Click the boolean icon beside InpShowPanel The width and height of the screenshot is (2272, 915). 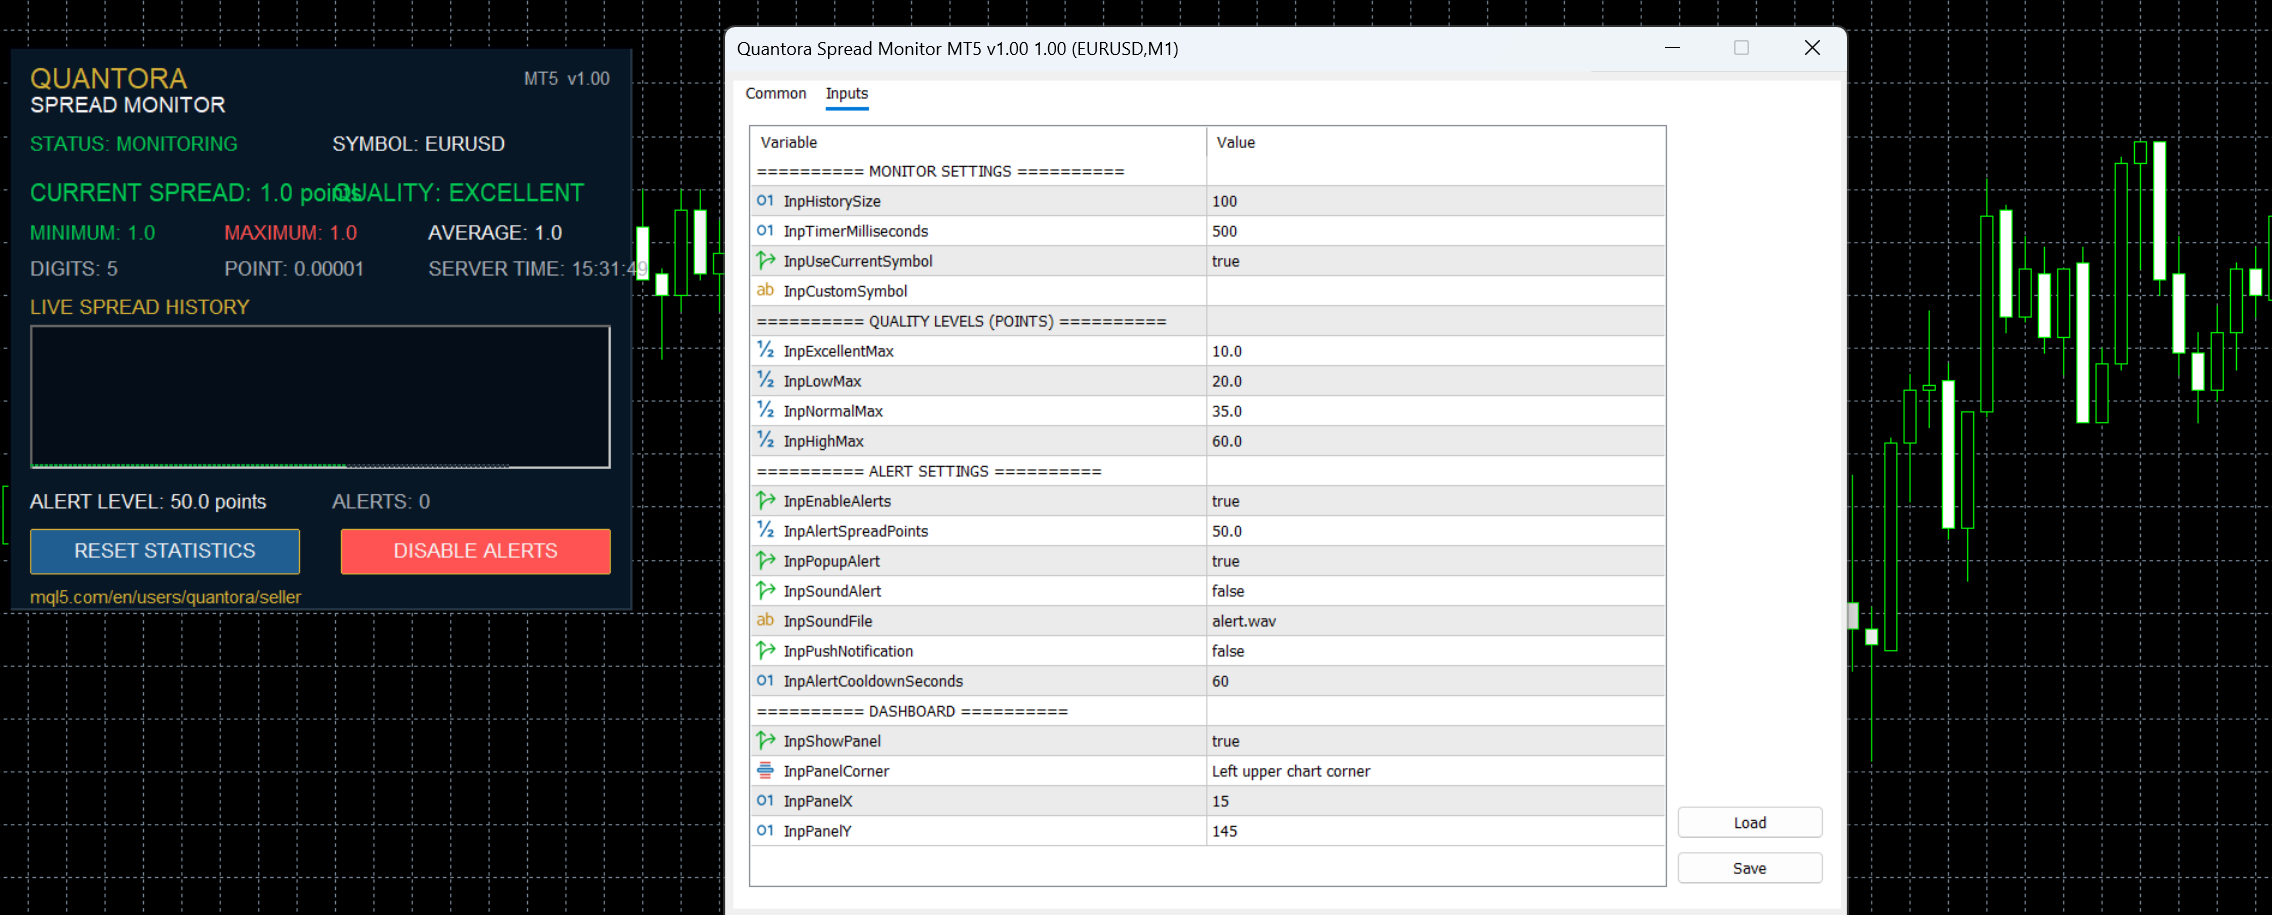(x=765, y=741)
